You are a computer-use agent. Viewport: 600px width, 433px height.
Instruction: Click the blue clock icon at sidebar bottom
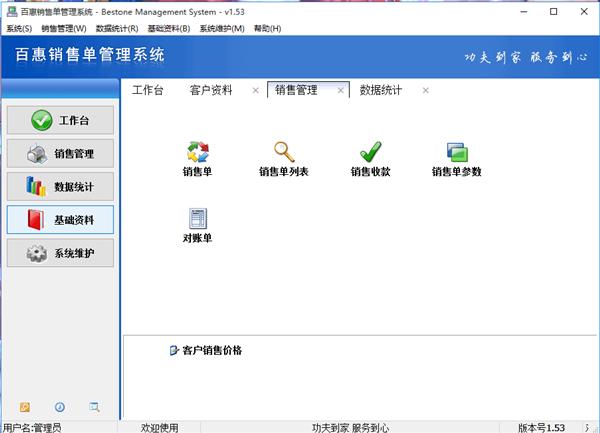tap(60, 407)
